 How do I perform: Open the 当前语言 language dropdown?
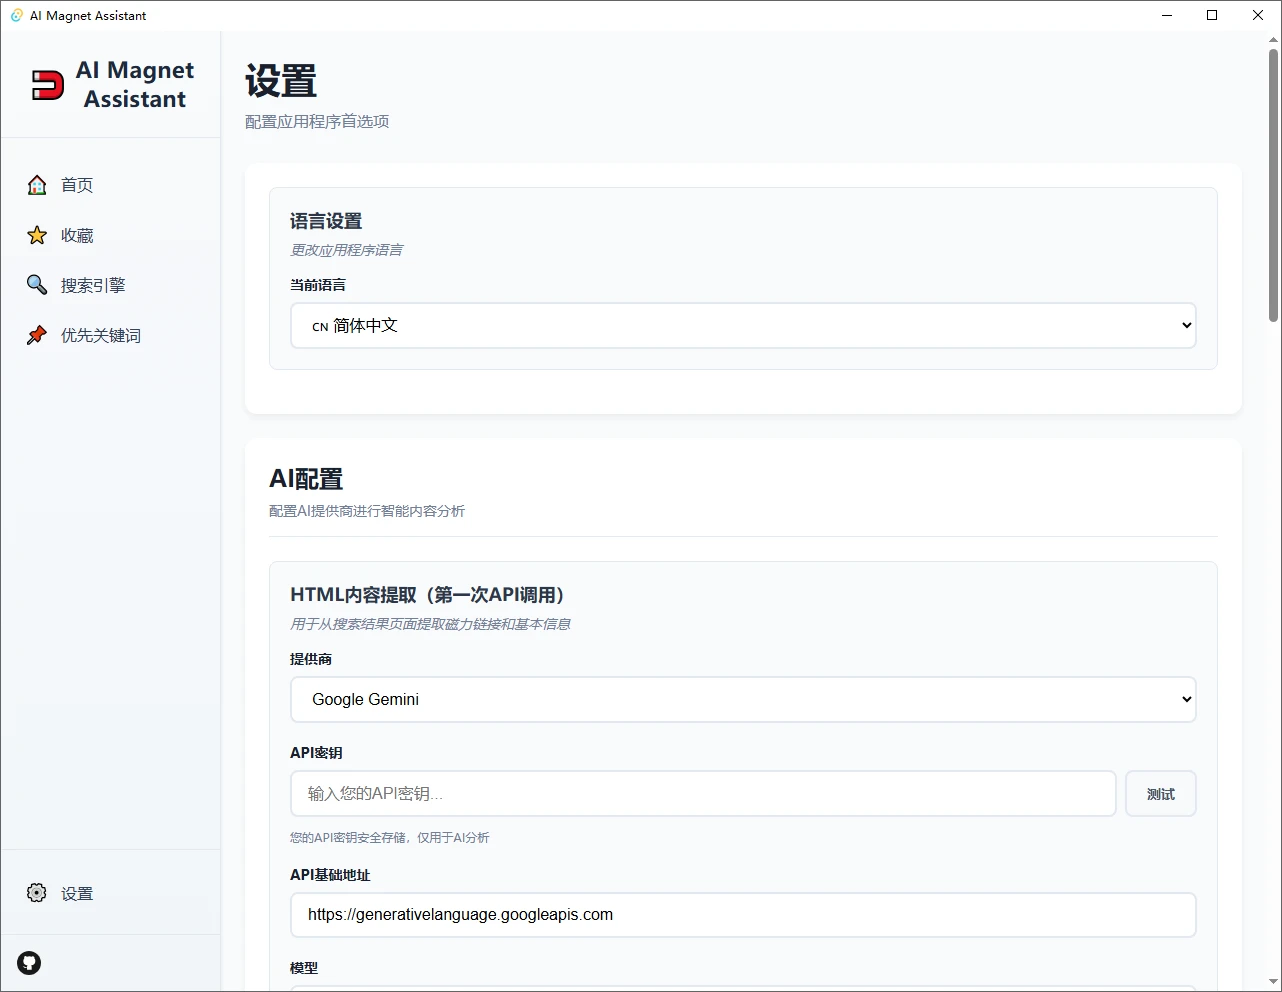[x=742, y=326]
